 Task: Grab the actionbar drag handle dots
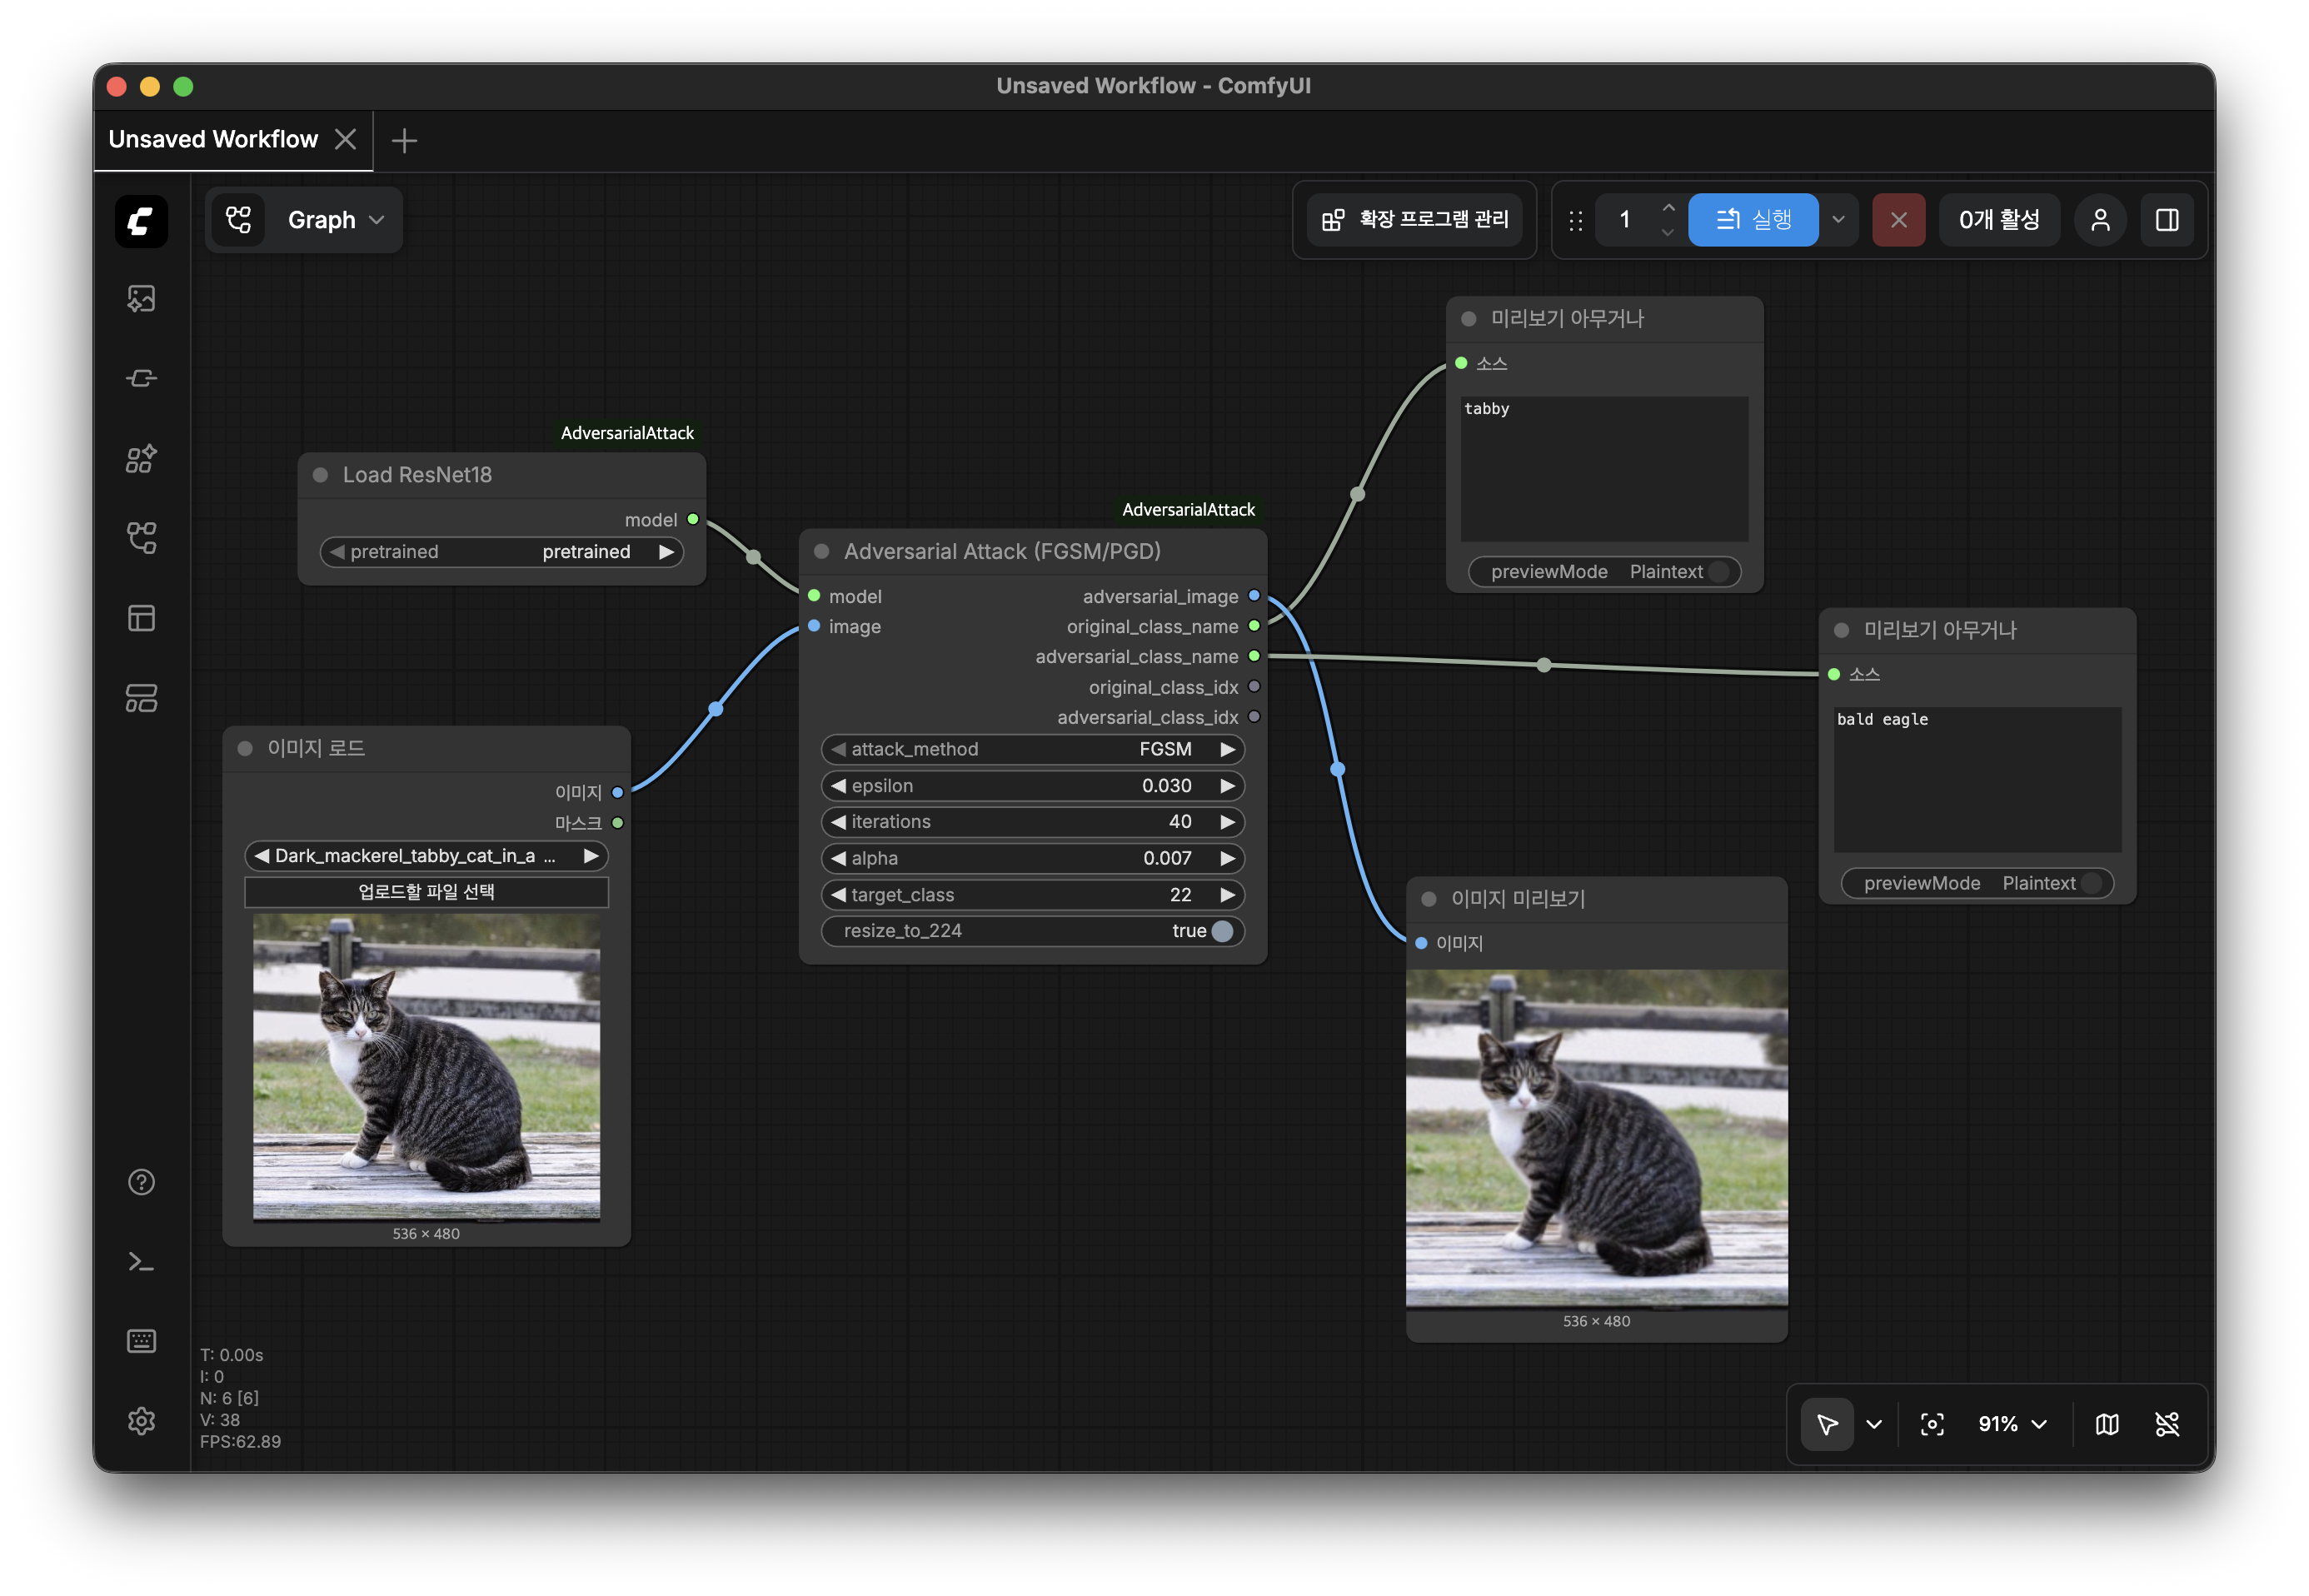pos(1575,221)
